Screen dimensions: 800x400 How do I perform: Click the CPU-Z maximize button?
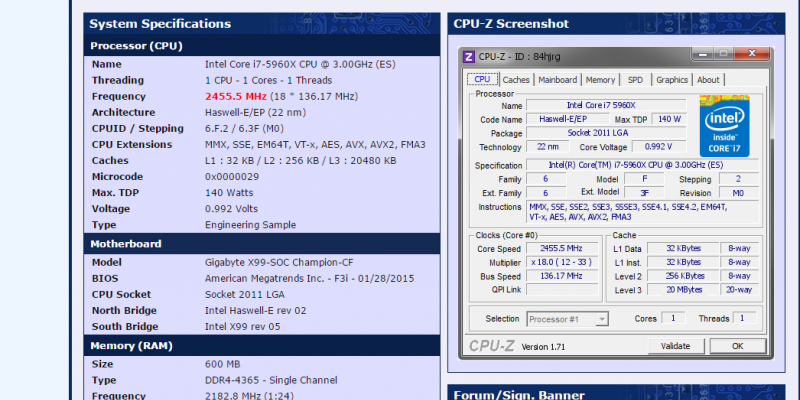click(x=723, y=53)
